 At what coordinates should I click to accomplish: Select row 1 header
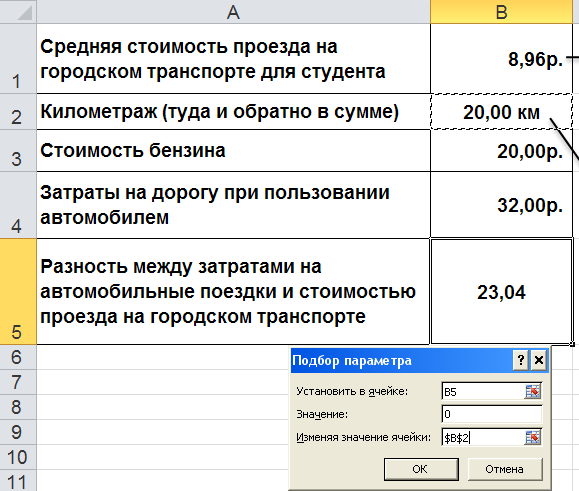click(18, 59)
